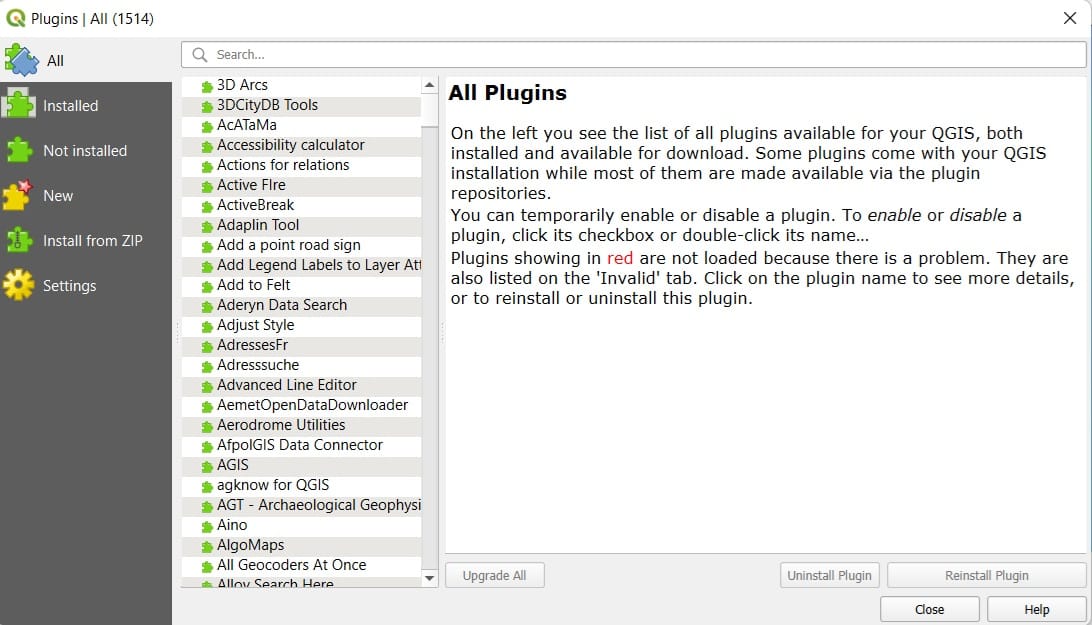The image size is (1092, 625).
Task: Open Help for the Plugins dialog
Action: tap(1037, 610)
